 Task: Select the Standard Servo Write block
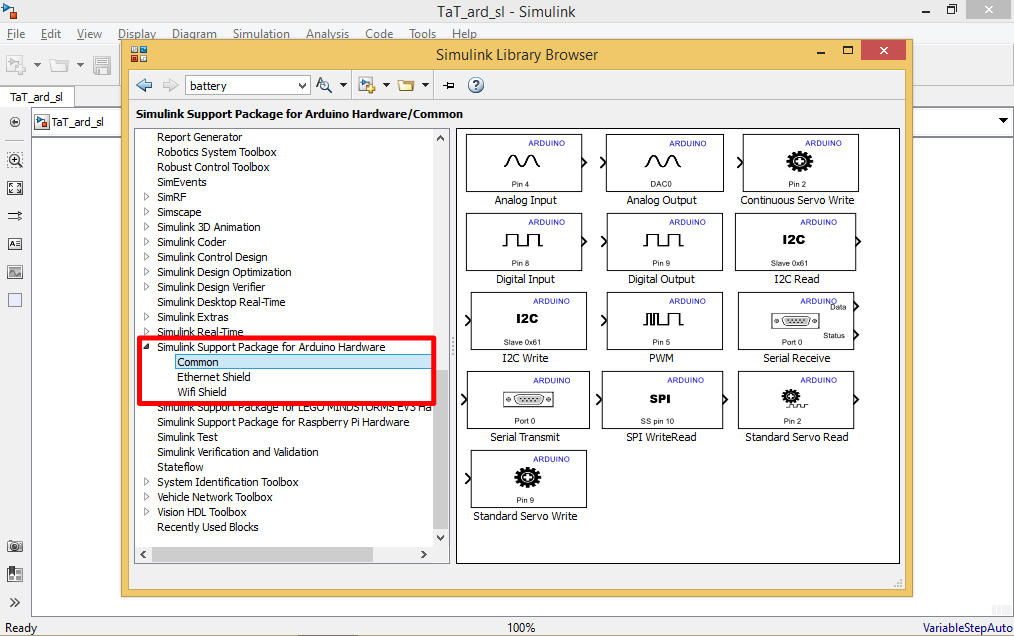pos(529,479)
